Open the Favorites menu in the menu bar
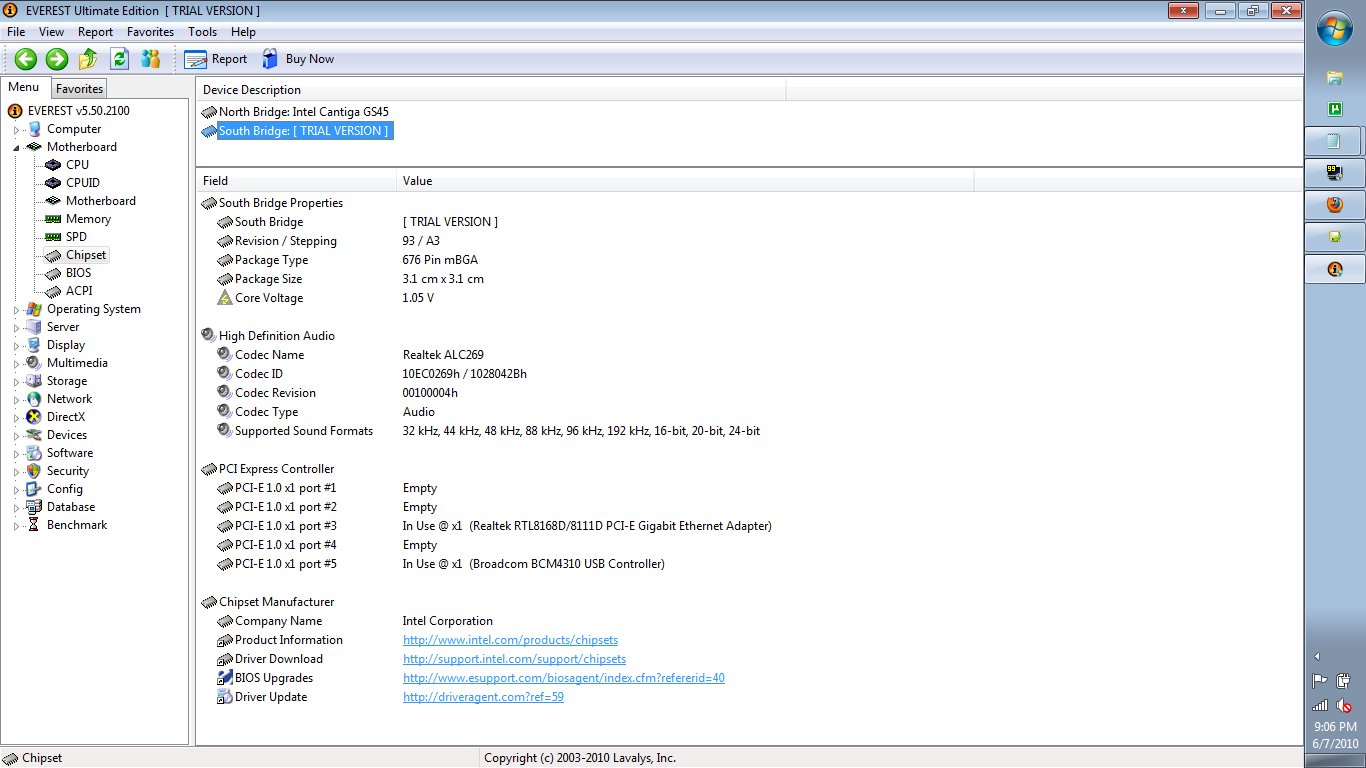The image size is (1366, 768). tap(151, 32)
